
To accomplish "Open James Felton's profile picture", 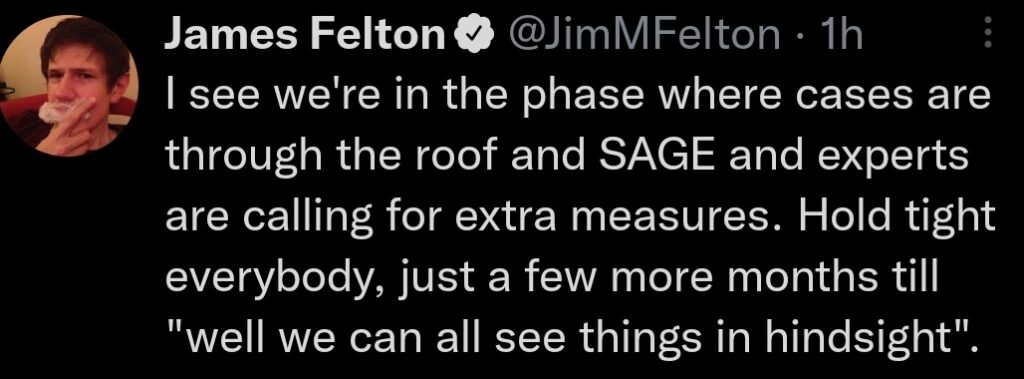I will click(69, 86).
